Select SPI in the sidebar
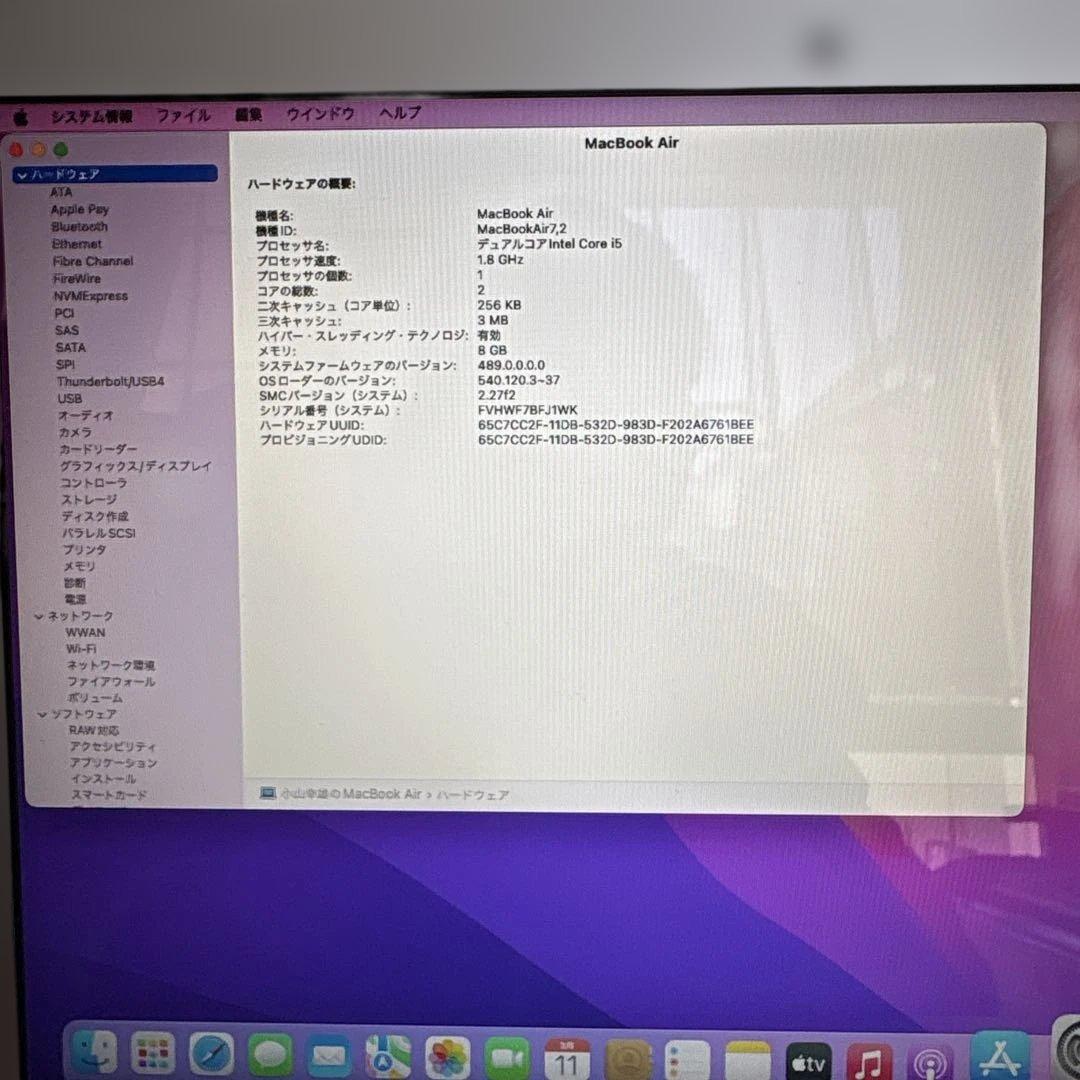The width and height of the screenshot is (1080, 1080). (x=65, y=364)
